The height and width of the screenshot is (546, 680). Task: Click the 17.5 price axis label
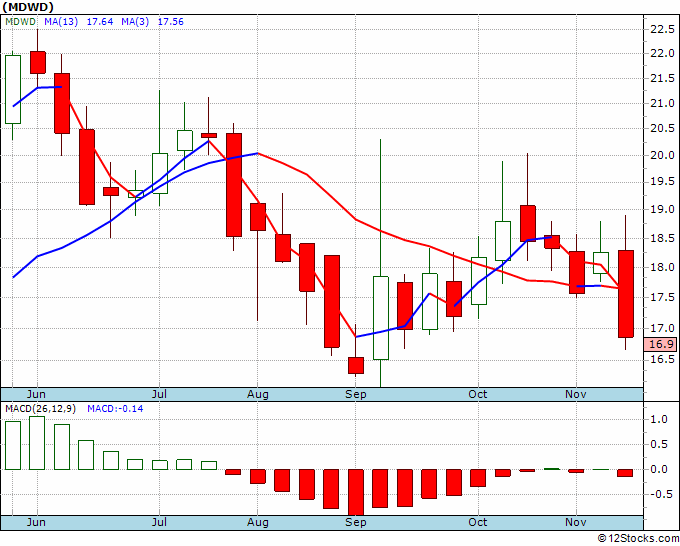(x=662, y=297)
